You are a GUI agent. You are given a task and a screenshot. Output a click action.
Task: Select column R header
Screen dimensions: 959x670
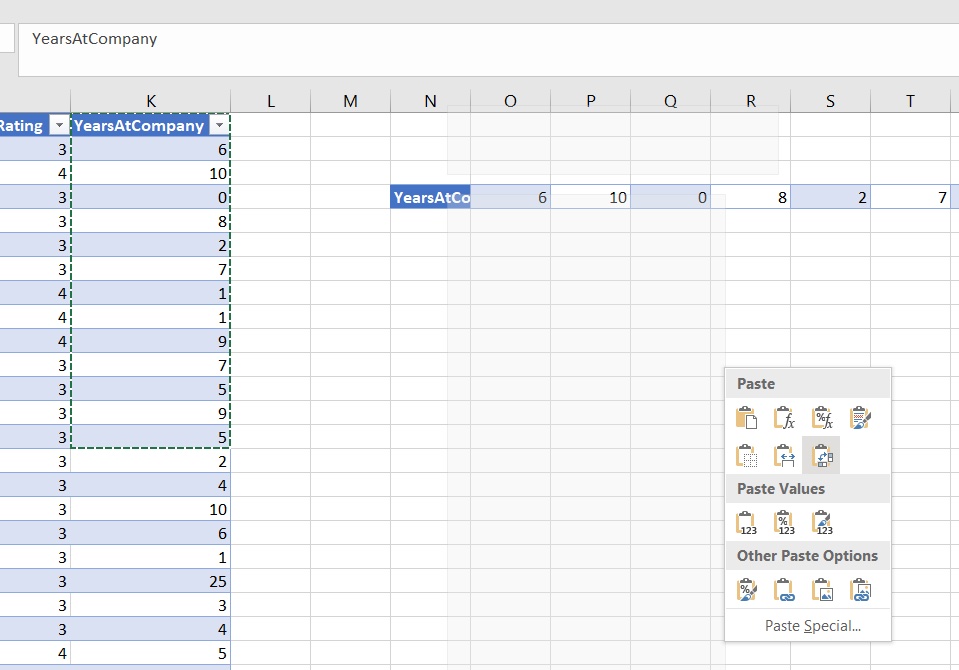(751, 101)
